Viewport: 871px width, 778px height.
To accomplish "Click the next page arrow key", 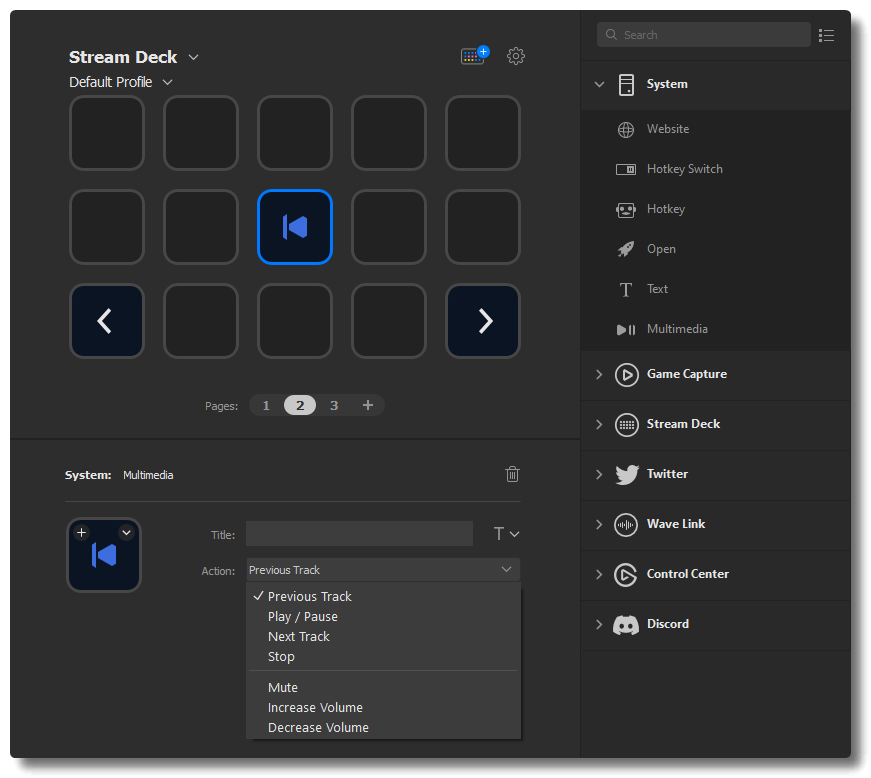I will 483,321.
